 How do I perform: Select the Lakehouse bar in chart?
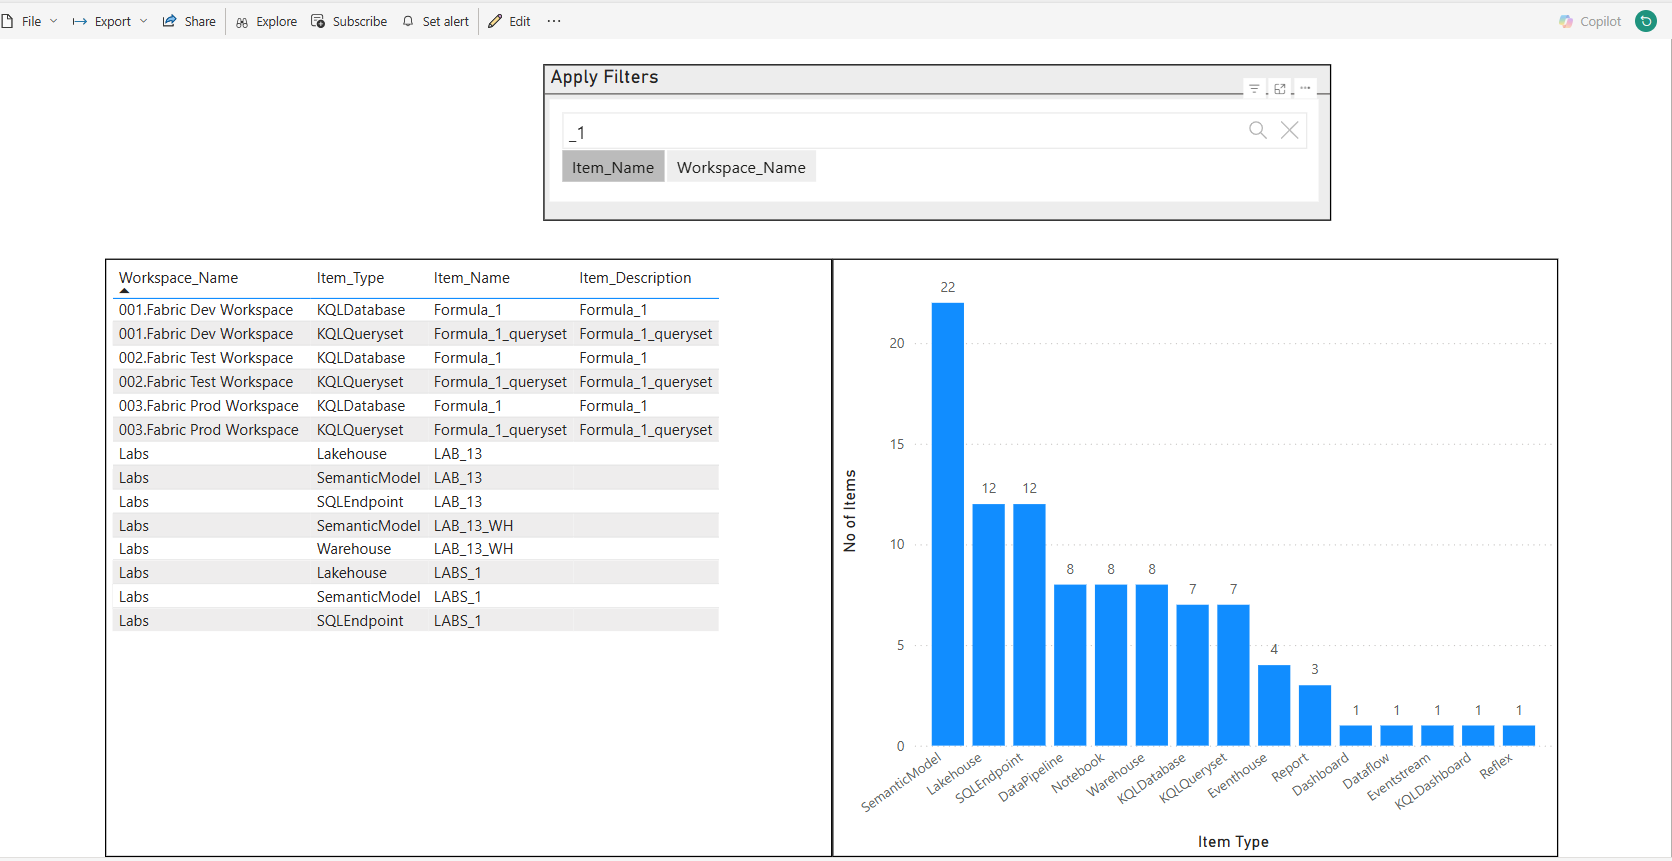click(x=989, y=625)
